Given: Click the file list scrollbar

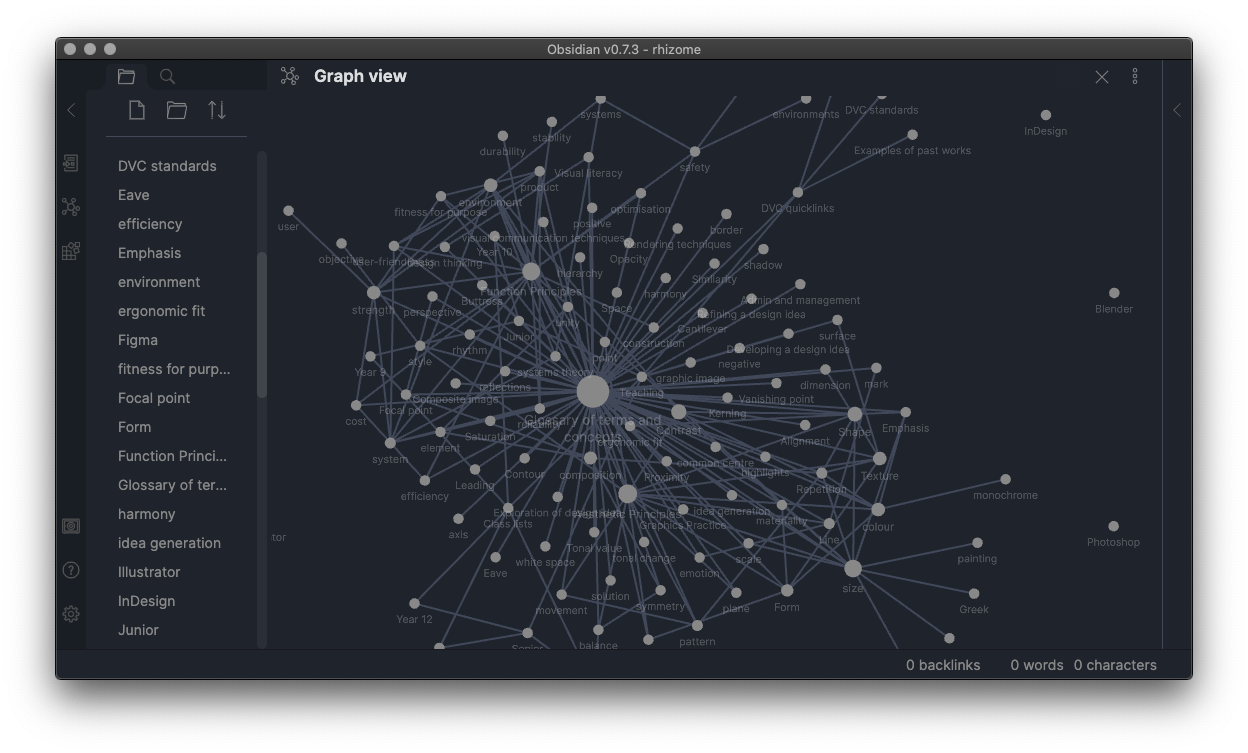Looking at the screenshot, I should pyautogui.click(x=261, y=300).
